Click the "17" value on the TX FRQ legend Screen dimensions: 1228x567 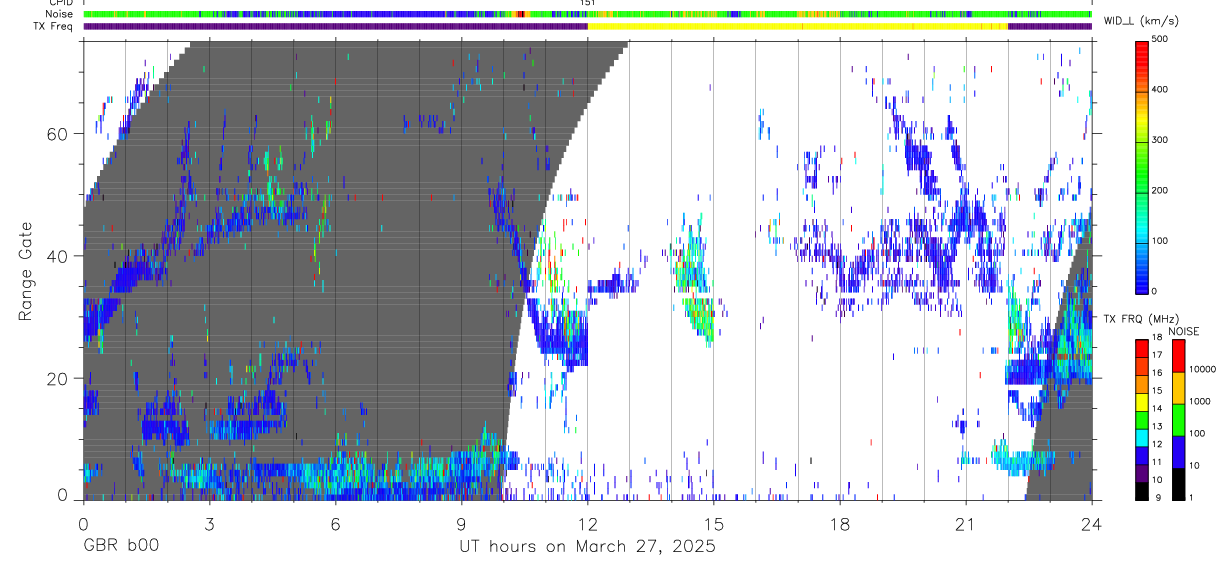(1159, 355)
